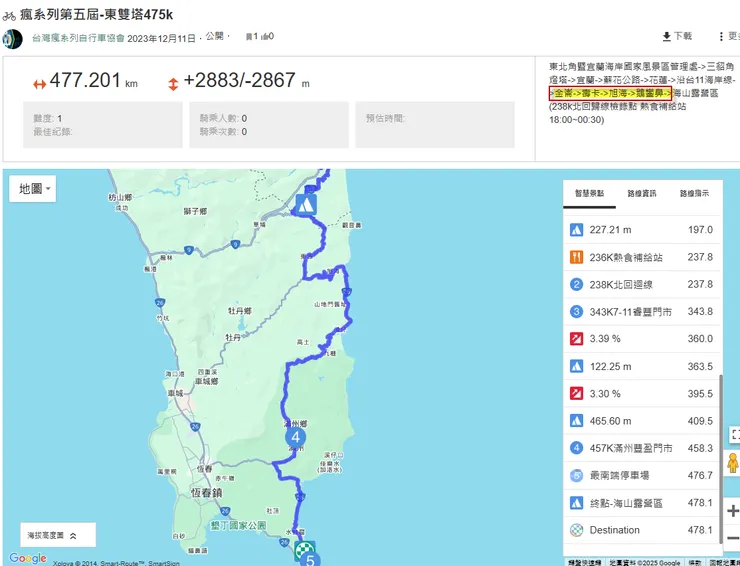Click the checkered finish flag map marker
740x566 pixels.
click(x=305, y=550)
